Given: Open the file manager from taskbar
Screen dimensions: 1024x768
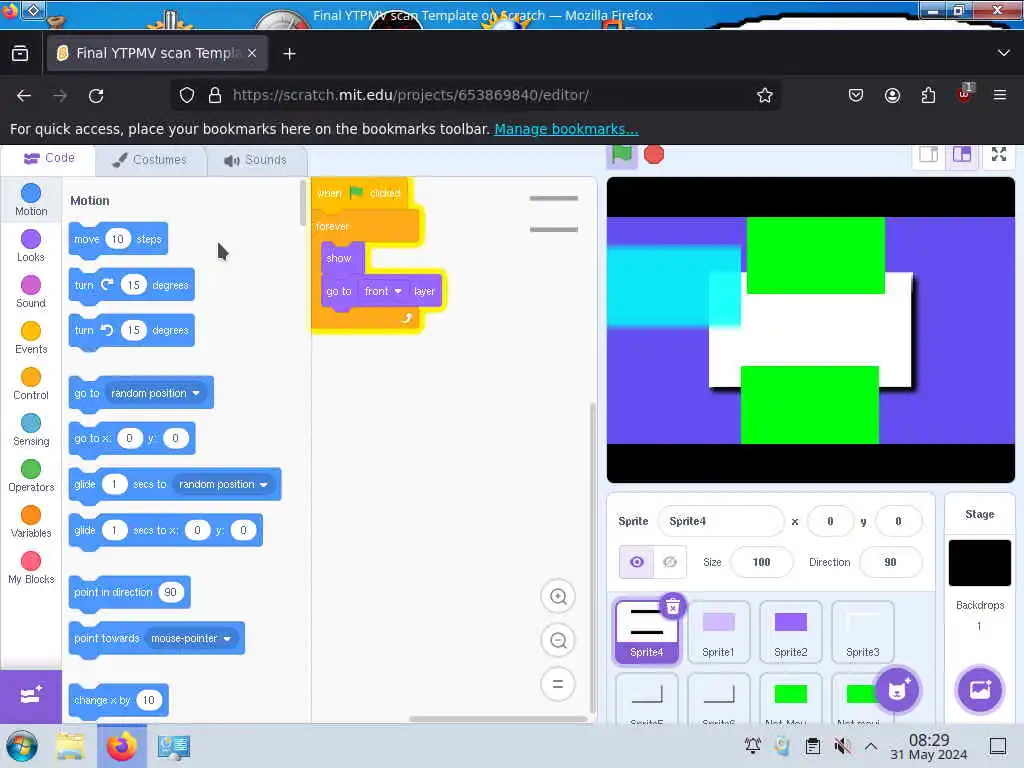Looking at the screenshot, I should click(x=70, y=746).
